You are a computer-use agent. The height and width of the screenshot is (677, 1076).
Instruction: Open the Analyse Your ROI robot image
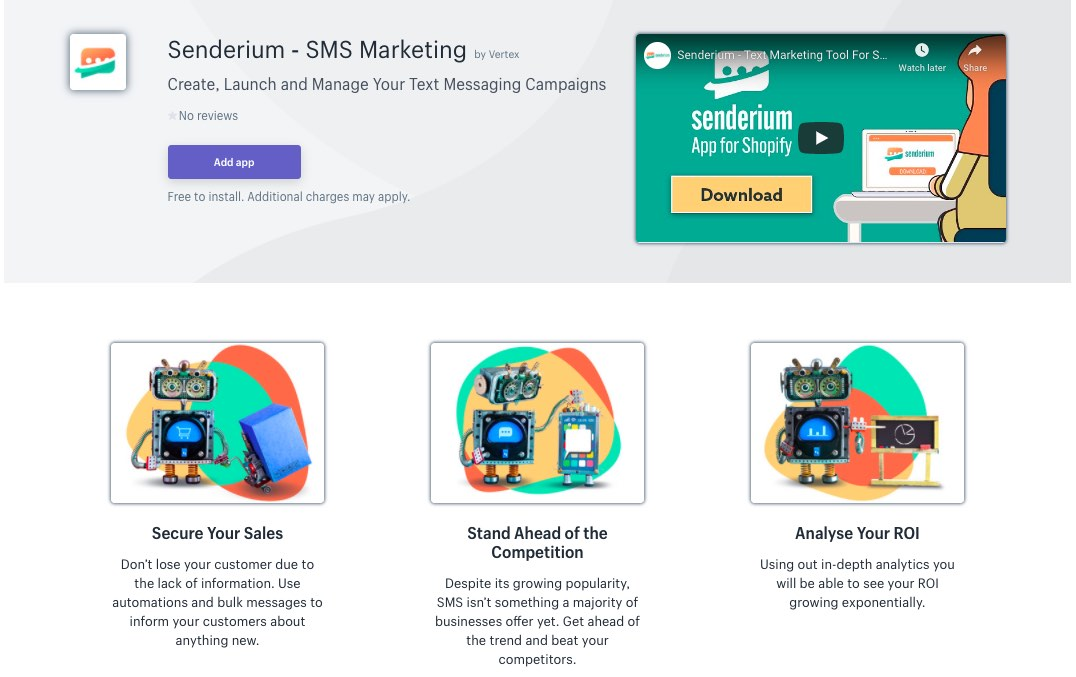tap(857, 423)
